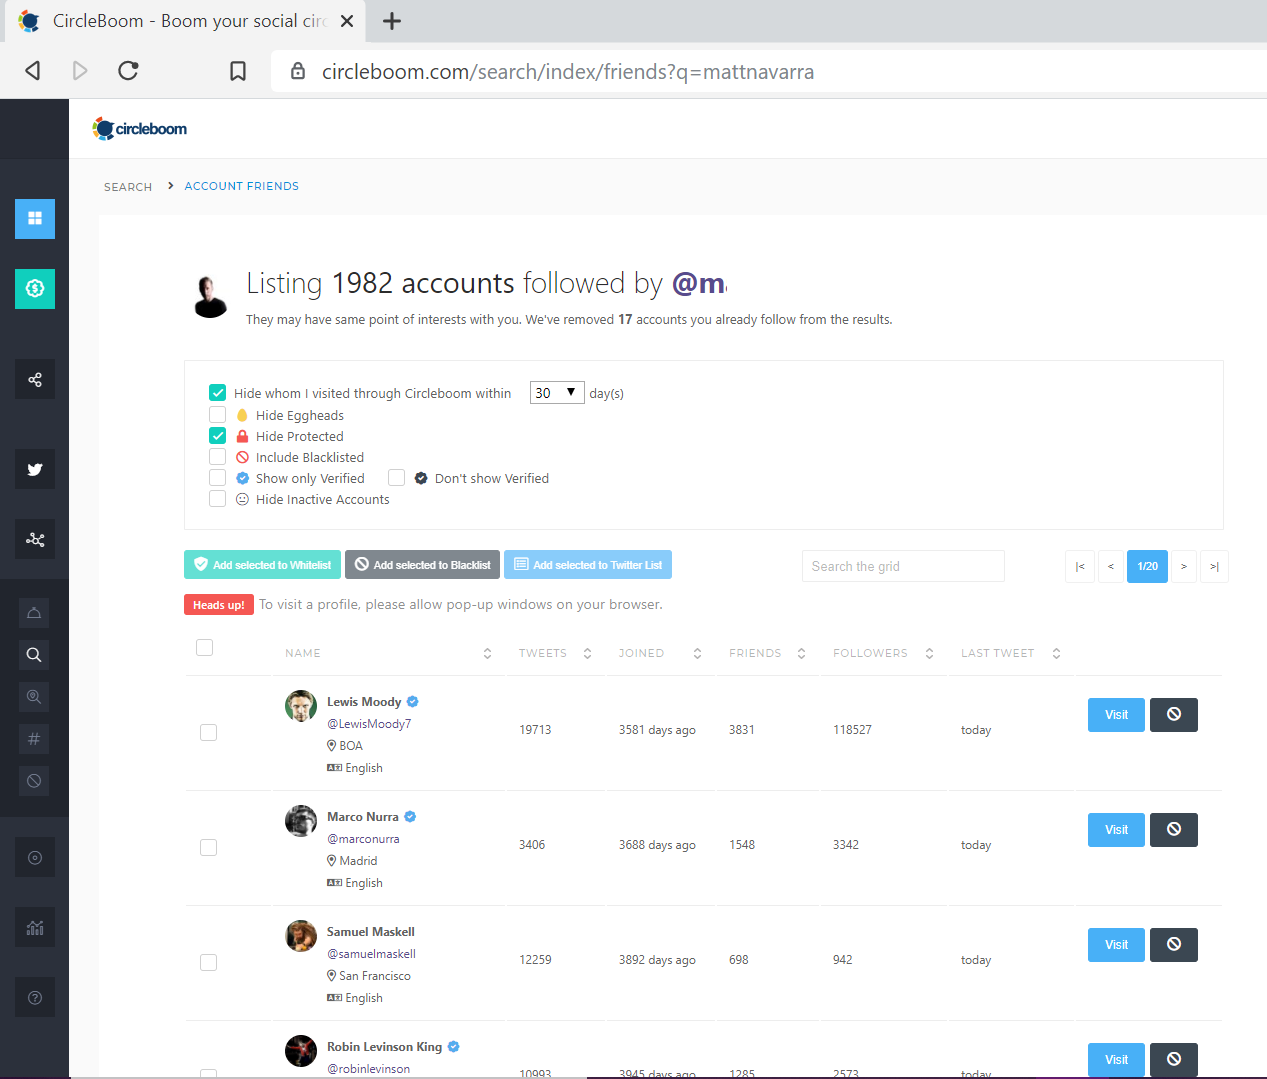Select the Marco Nurra row checkbox
Image resolution: width=1267 pixels, height=1079 pixels.
(208, 847)
